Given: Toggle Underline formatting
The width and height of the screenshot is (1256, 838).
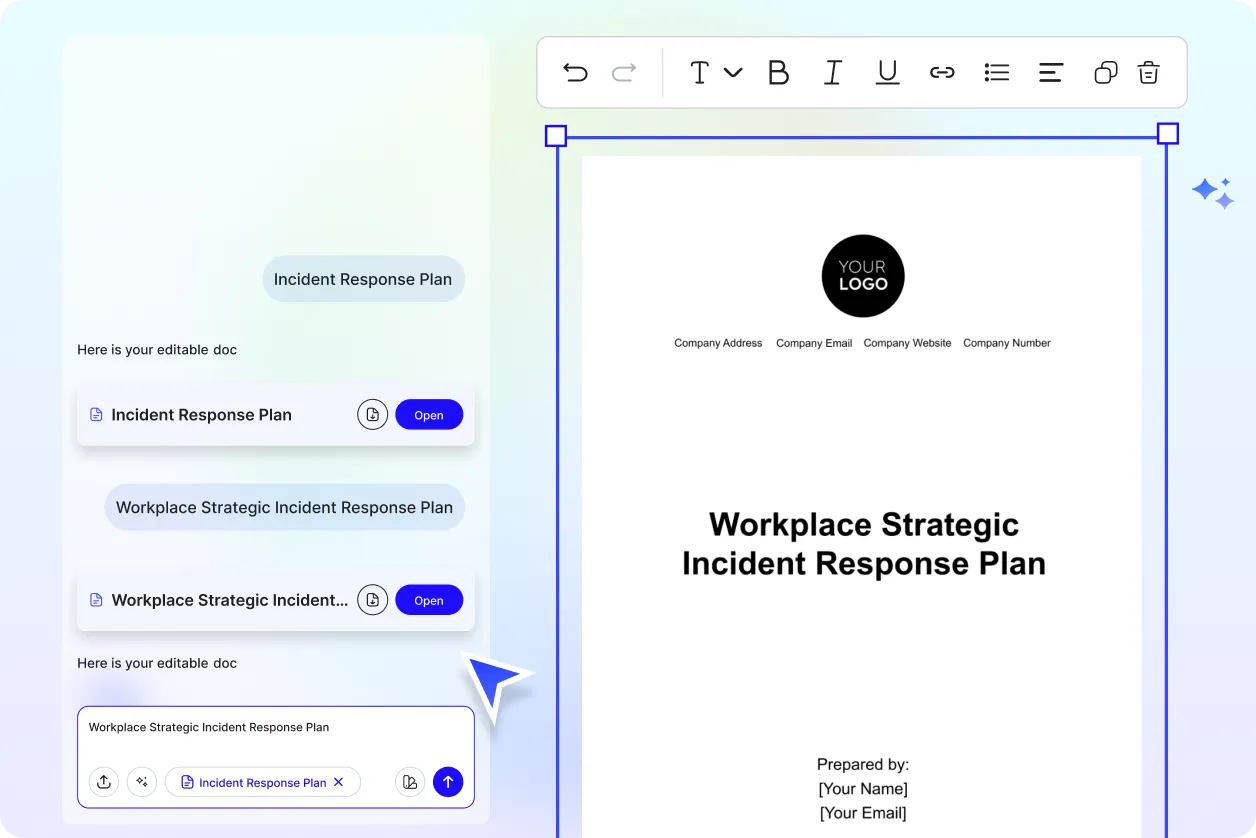Looking at the screenshot, I should [887, 72].
